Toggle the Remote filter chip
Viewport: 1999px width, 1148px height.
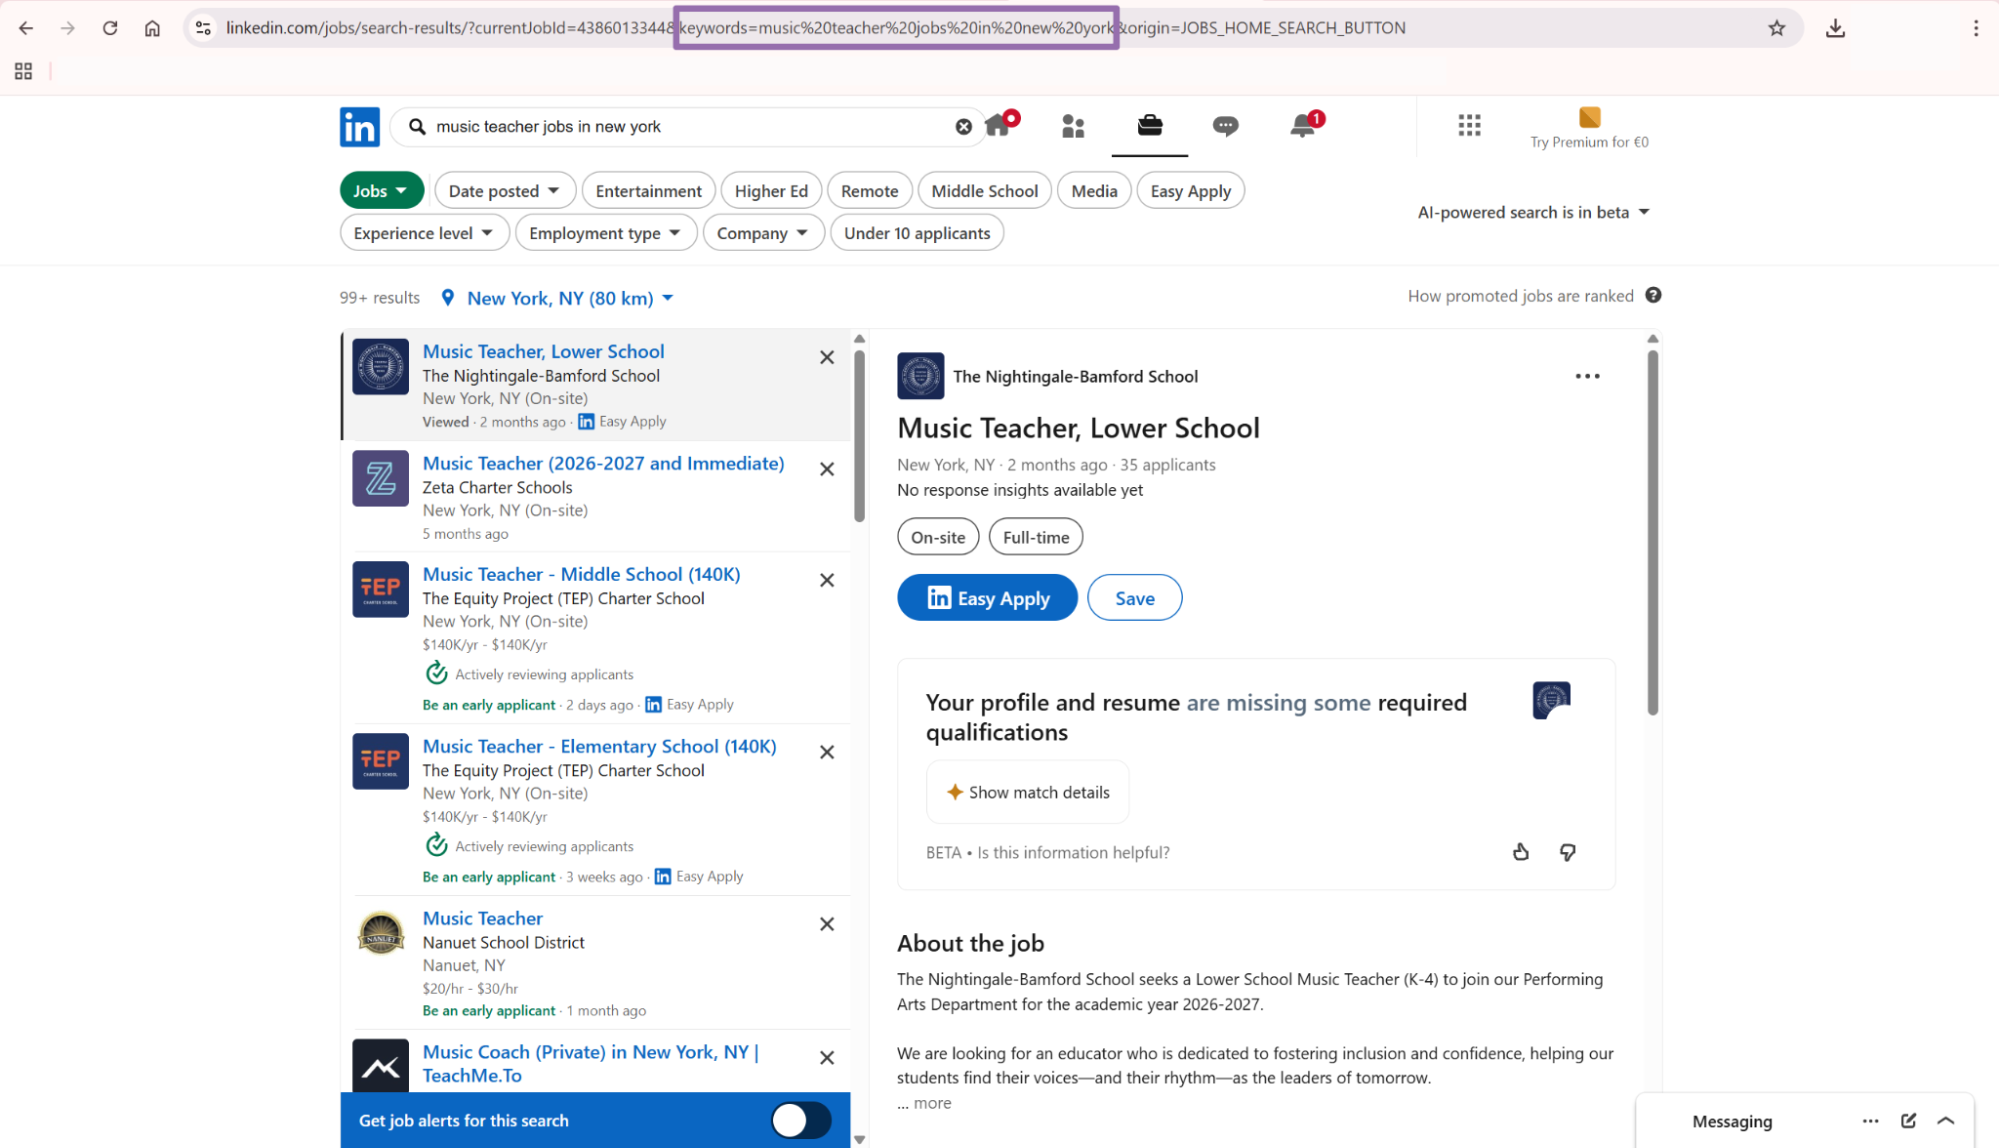tap(869, 191)
